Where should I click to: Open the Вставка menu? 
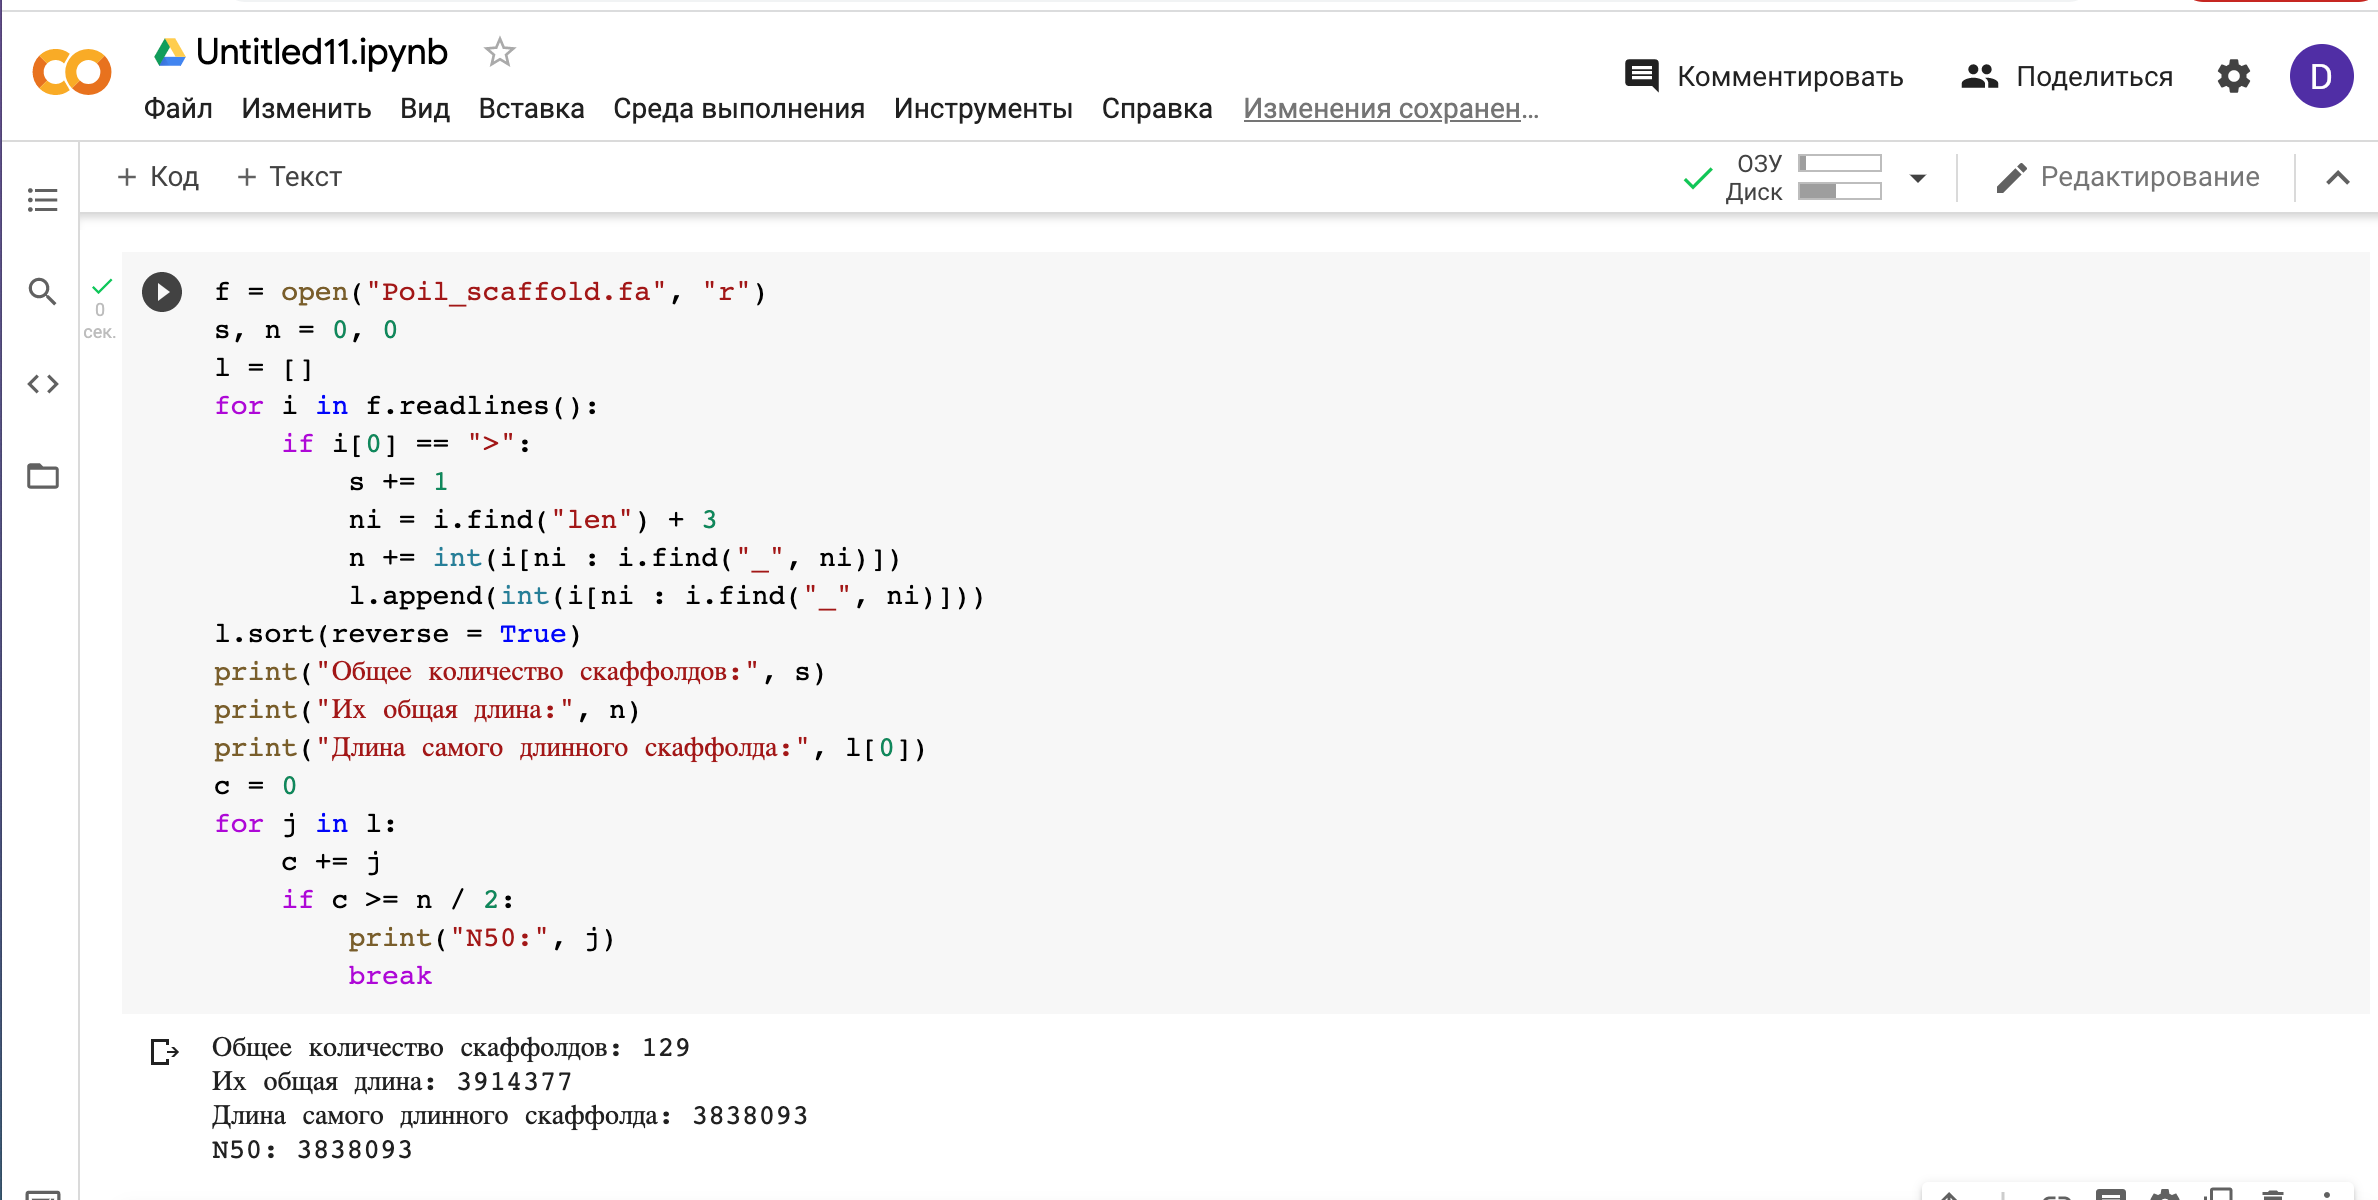531,108
